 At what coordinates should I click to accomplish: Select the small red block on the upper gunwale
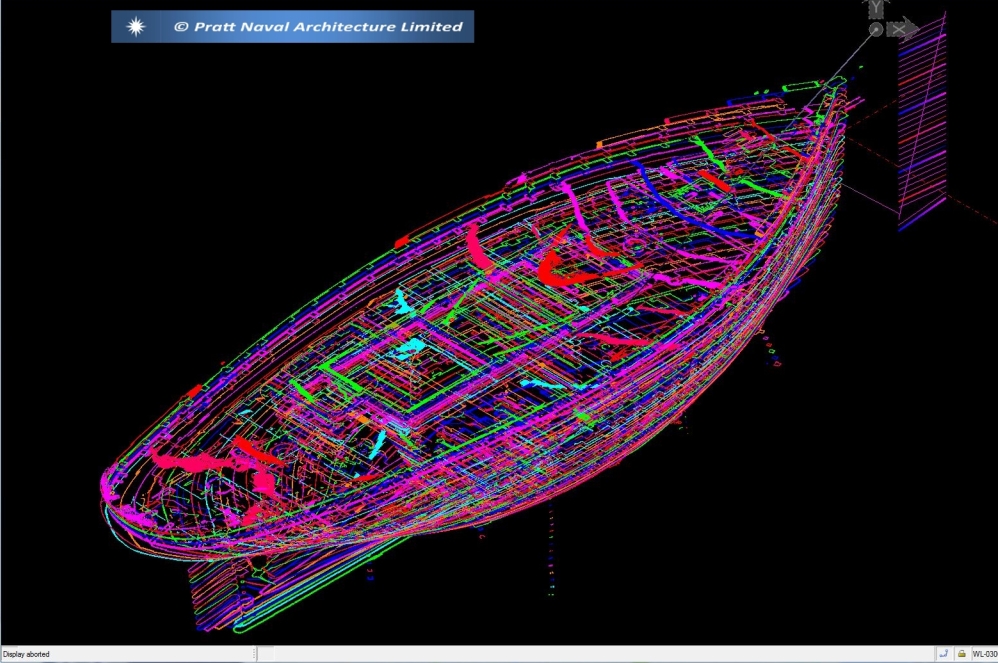(403, 241)
